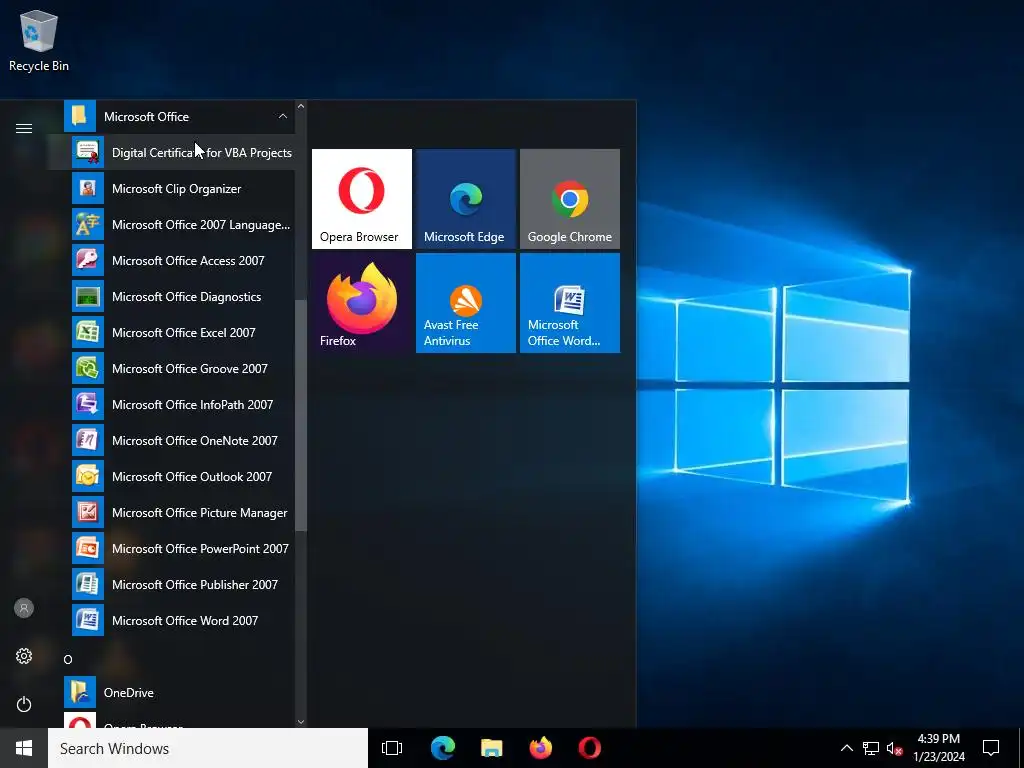Open Microsoft Office 2007 Language settings icon
The image size is (1024, 768).
88,224
